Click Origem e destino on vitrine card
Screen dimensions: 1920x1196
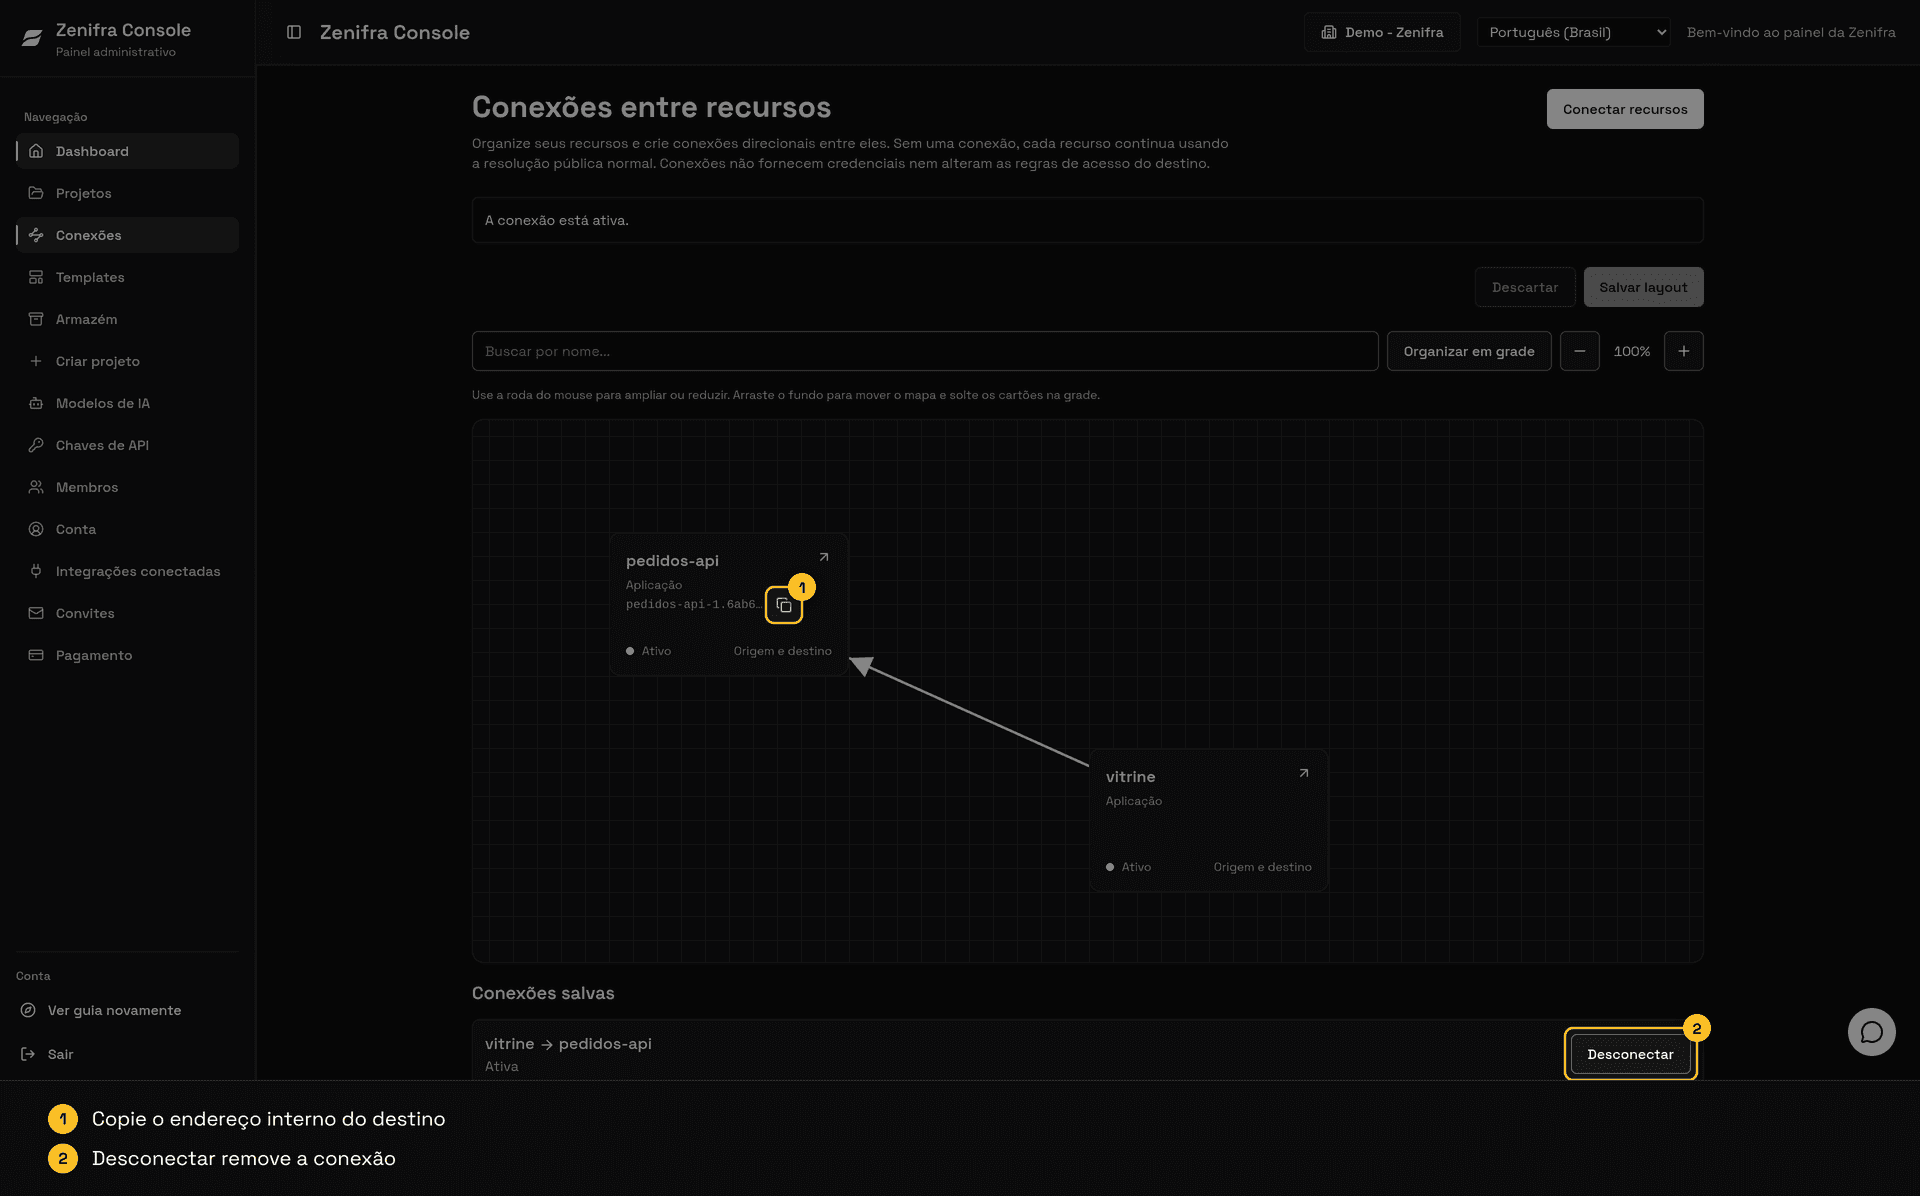(x=1262, y=867)
